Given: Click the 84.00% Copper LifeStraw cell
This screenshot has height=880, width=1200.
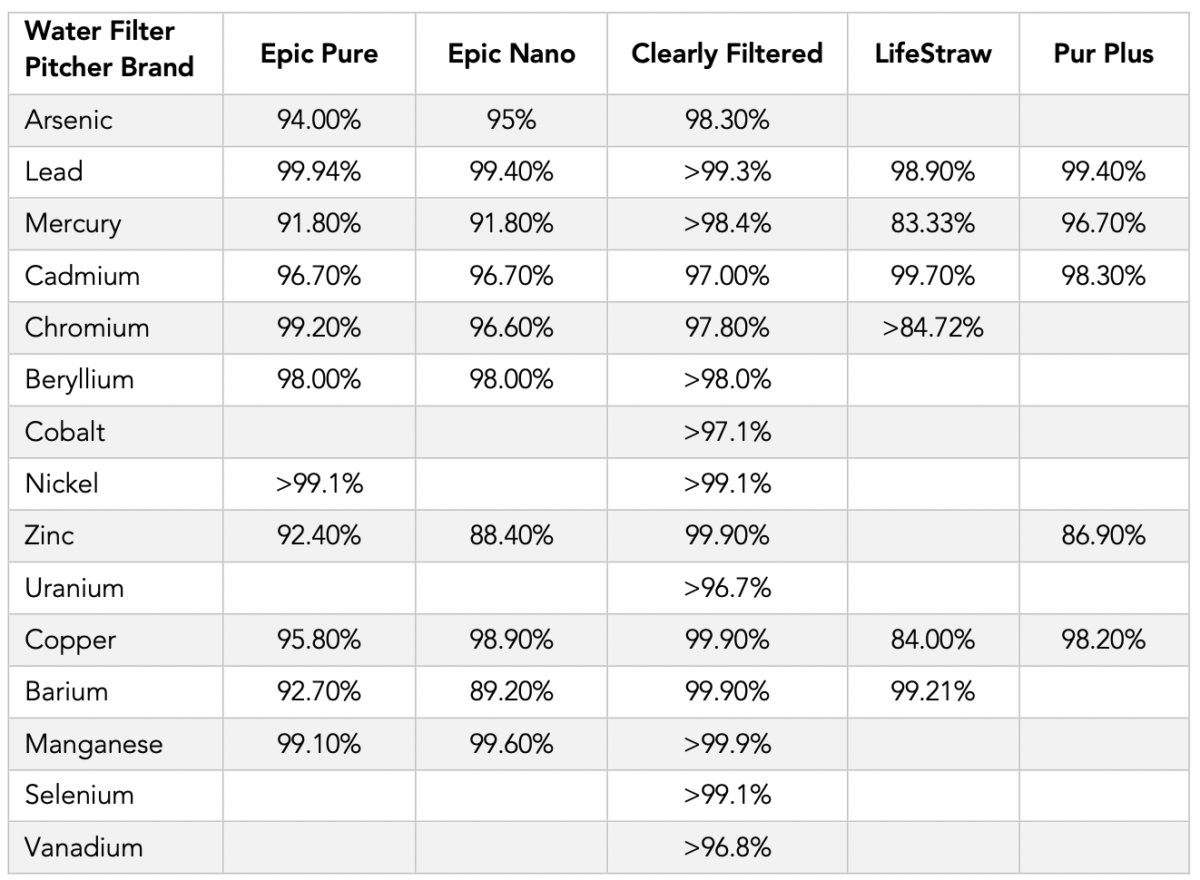Looking at the screenshot, I should [933, 640].
